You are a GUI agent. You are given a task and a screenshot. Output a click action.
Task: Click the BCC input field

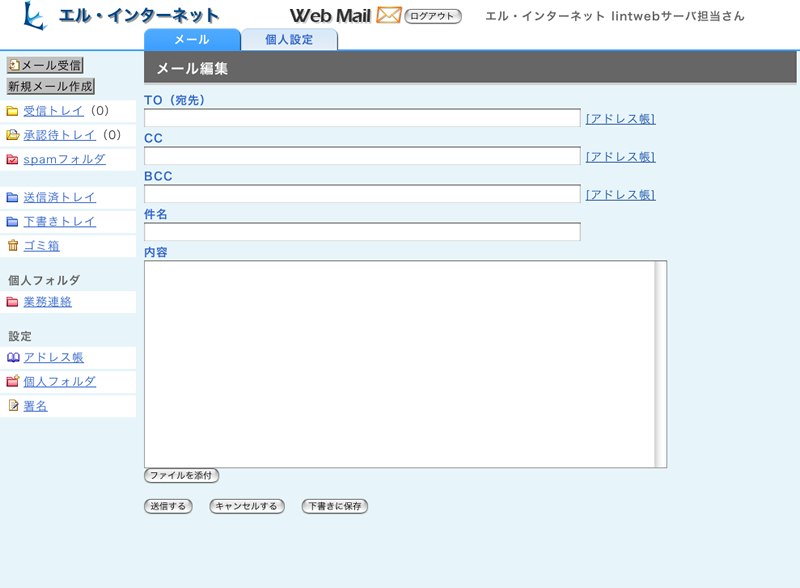coord(362,194)
